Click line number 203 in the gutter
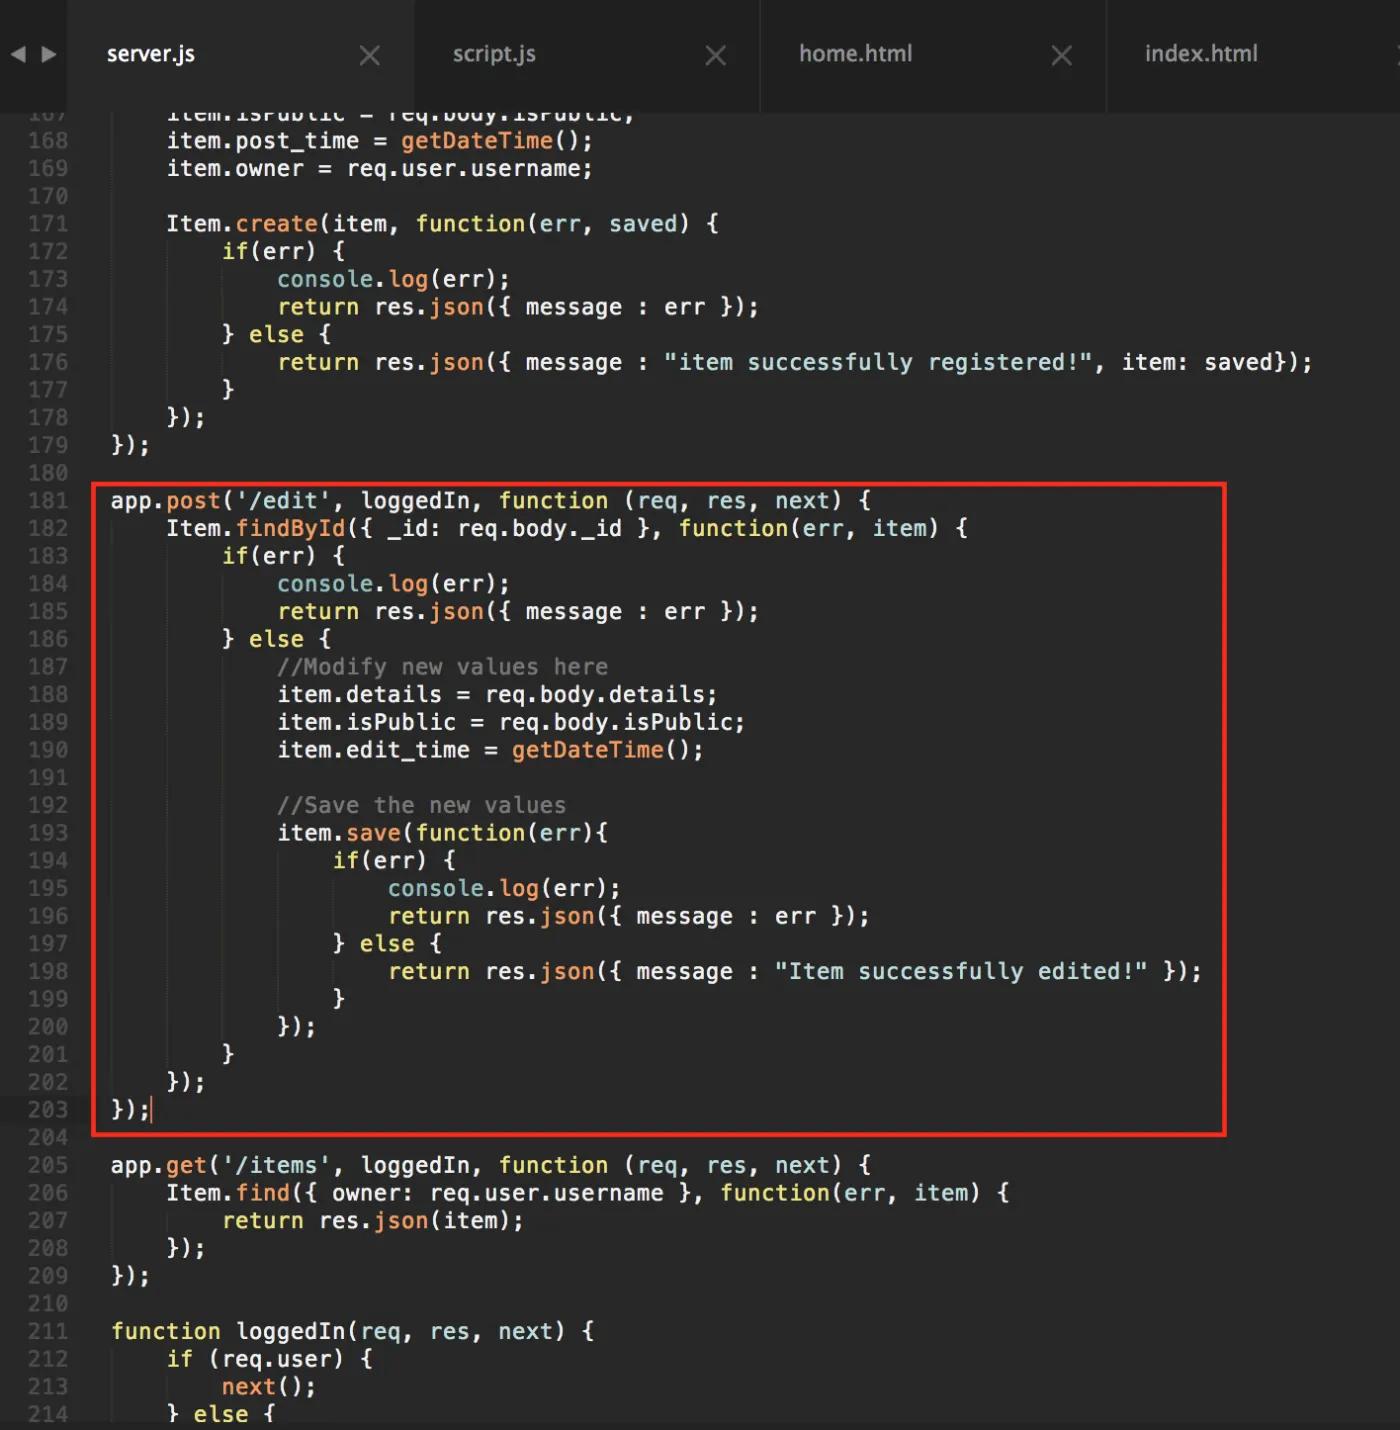1400x1430 pixels. click(x=48, y=1110)
